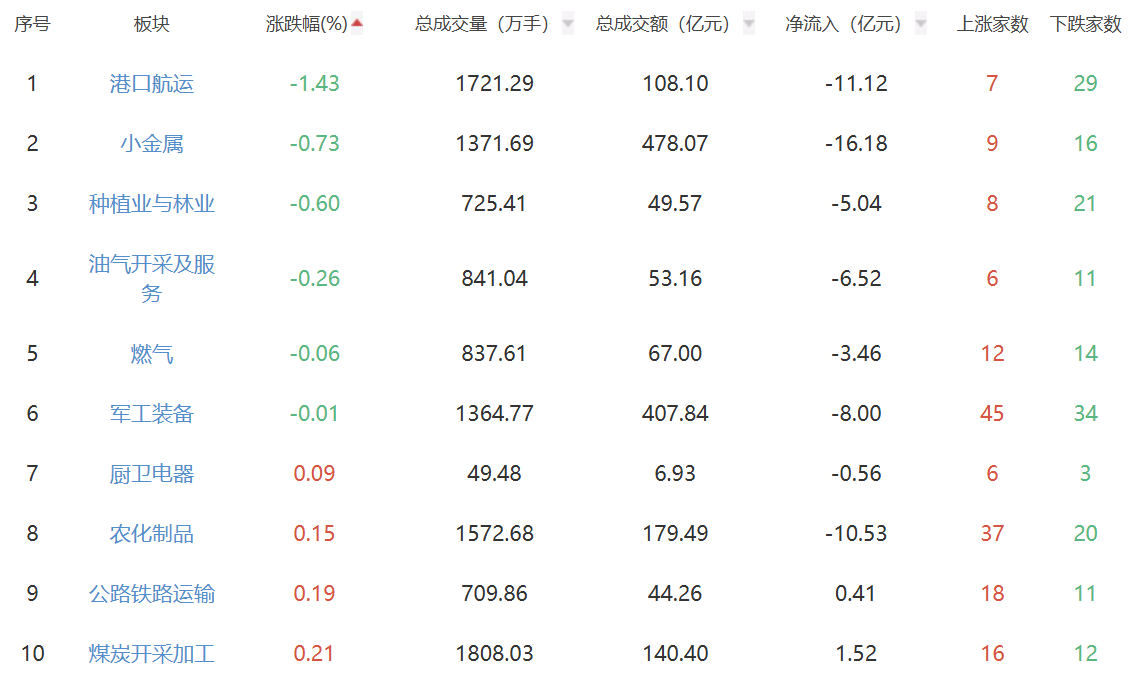
Task: Click the red sort arrow beside 涨跌幅(%)
Action: click(357, 23)
